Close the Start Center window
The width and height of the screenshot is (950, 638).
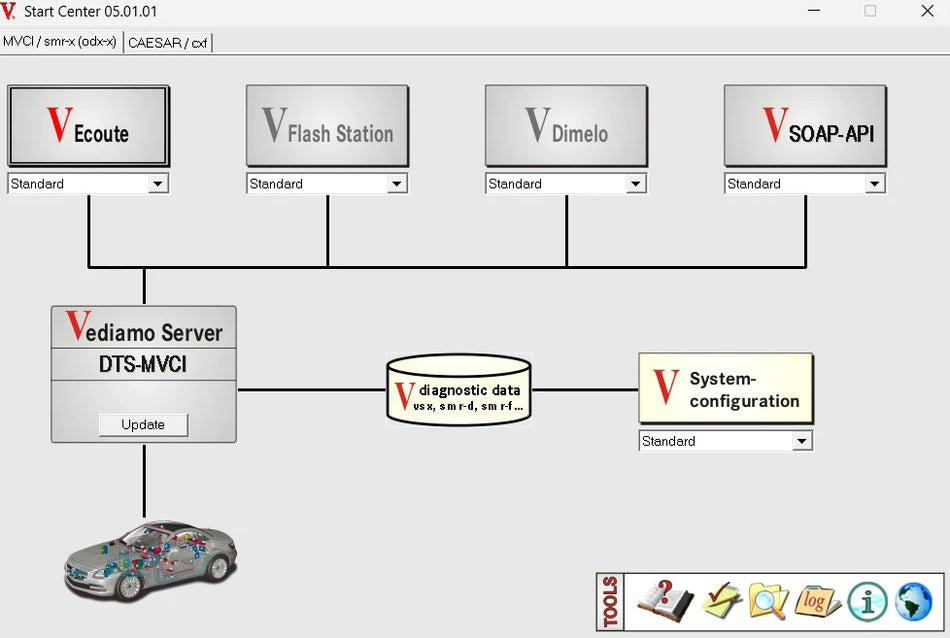pos(927,11)
